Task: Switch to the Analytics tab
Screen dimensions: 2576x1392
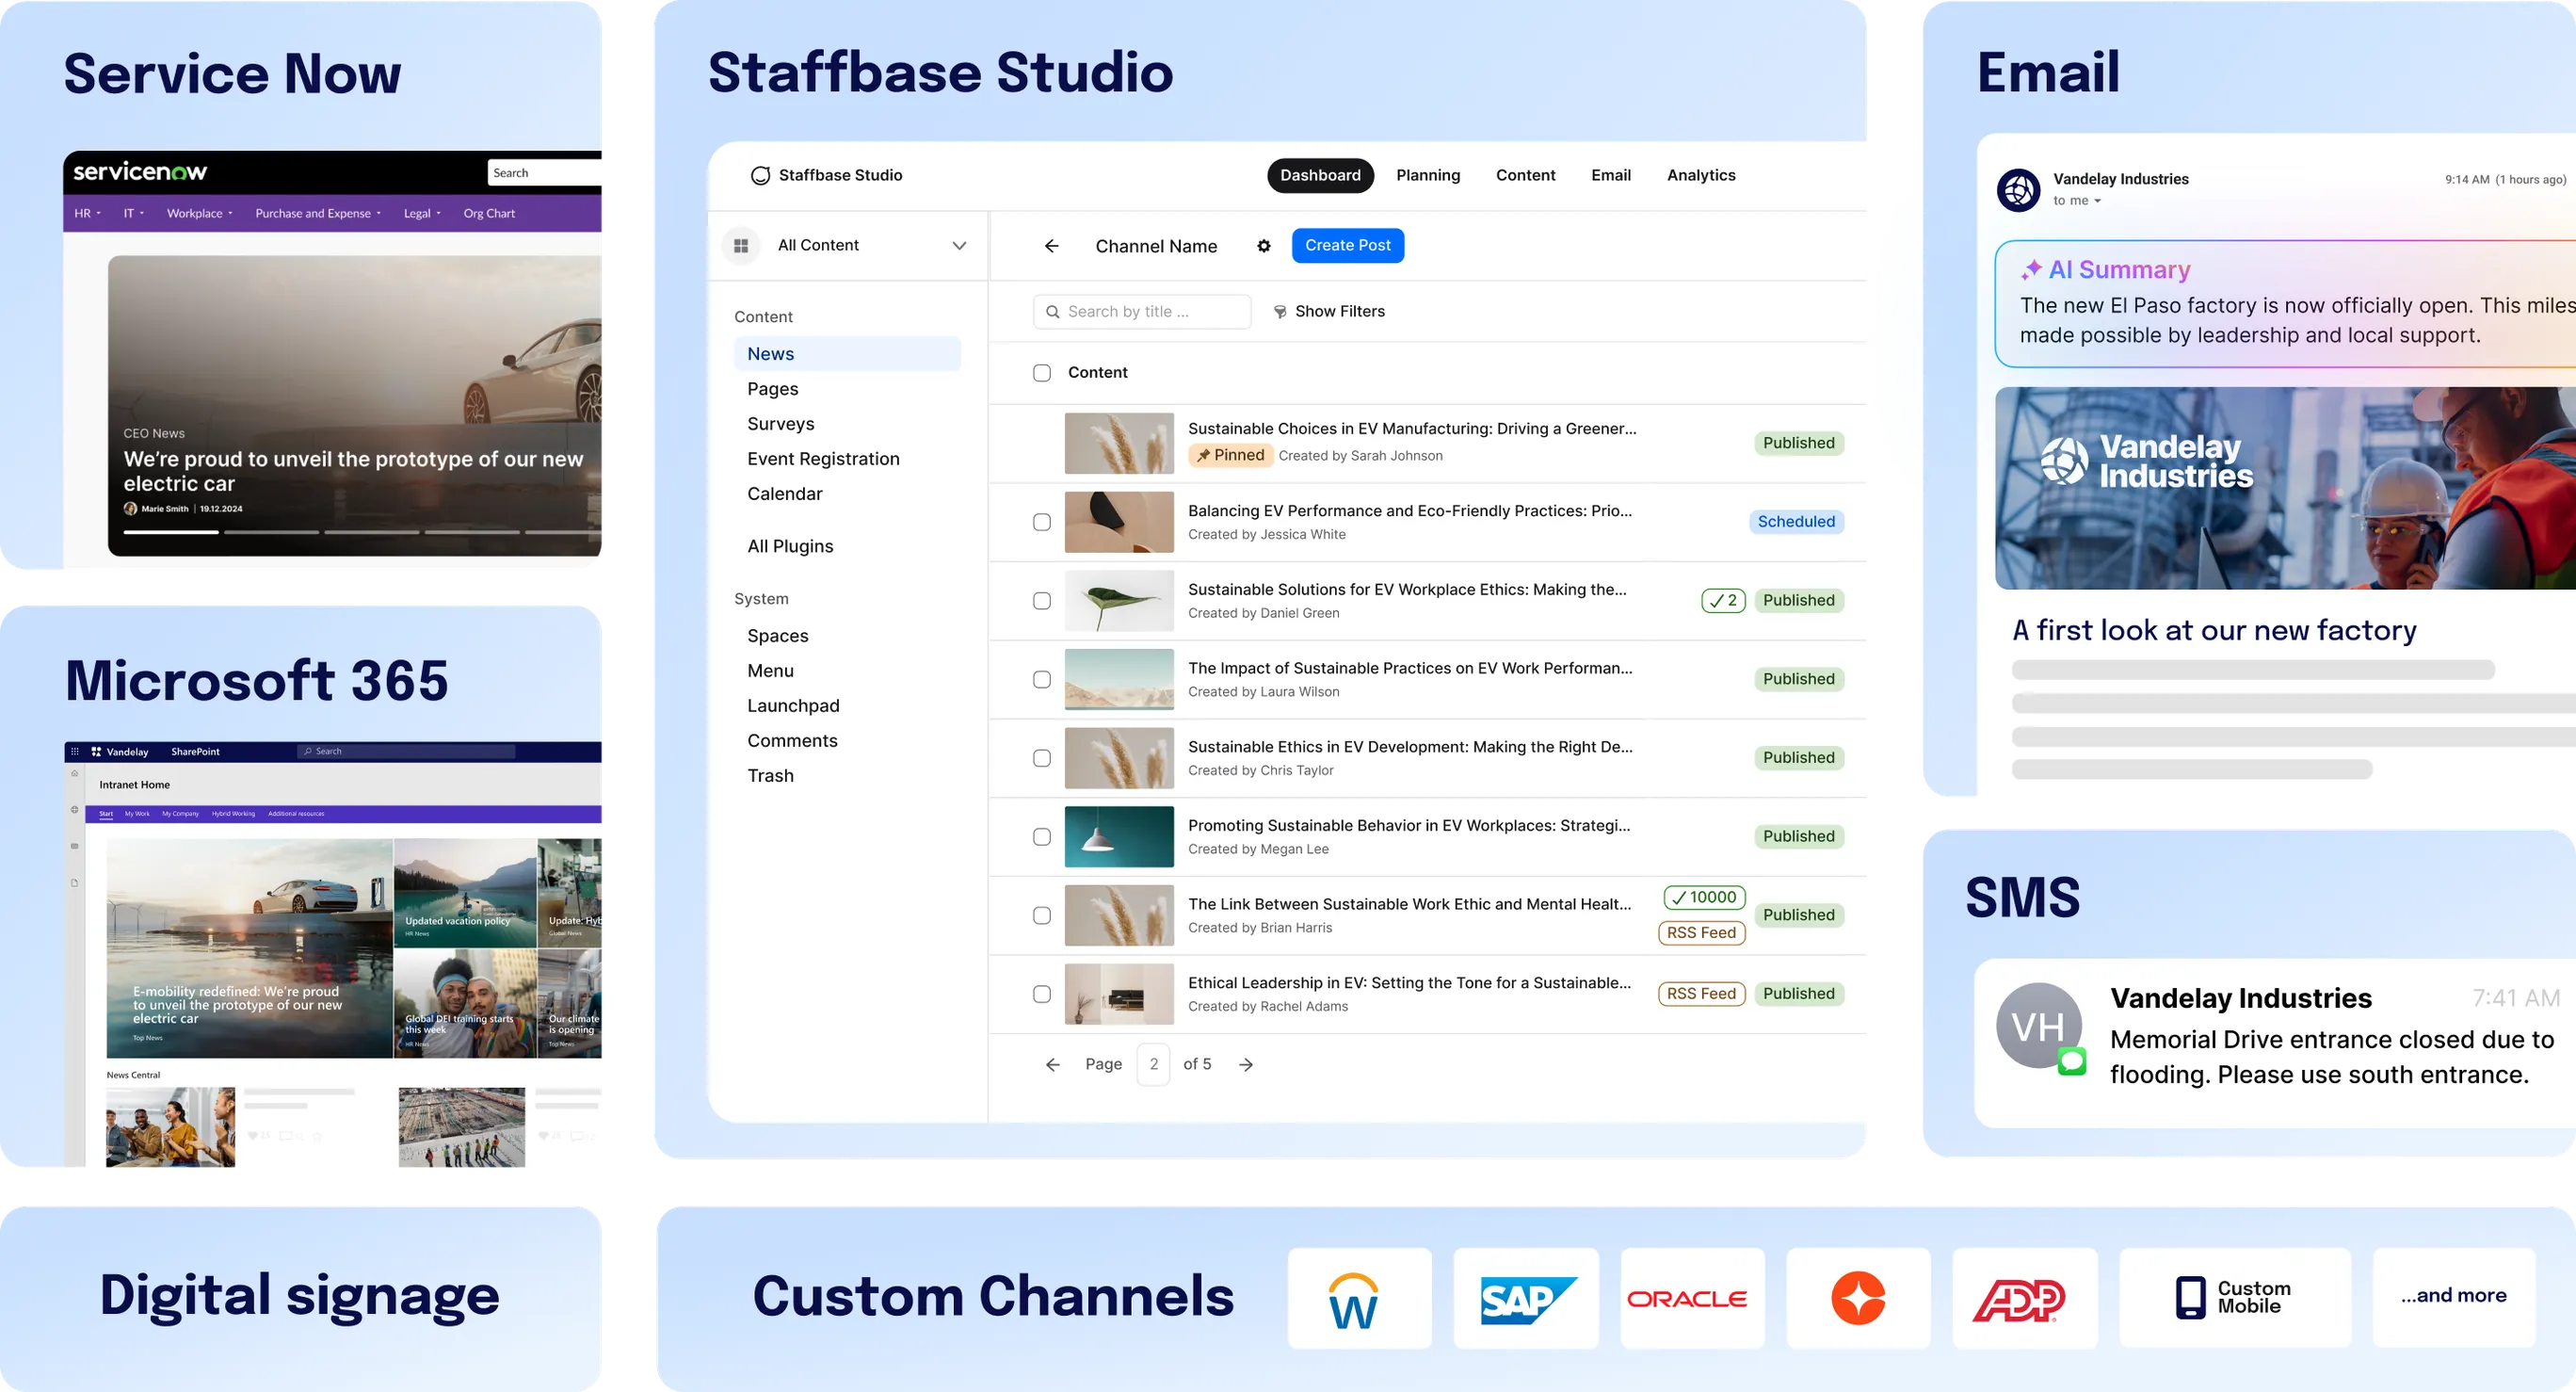Action: coord(1701,175)
